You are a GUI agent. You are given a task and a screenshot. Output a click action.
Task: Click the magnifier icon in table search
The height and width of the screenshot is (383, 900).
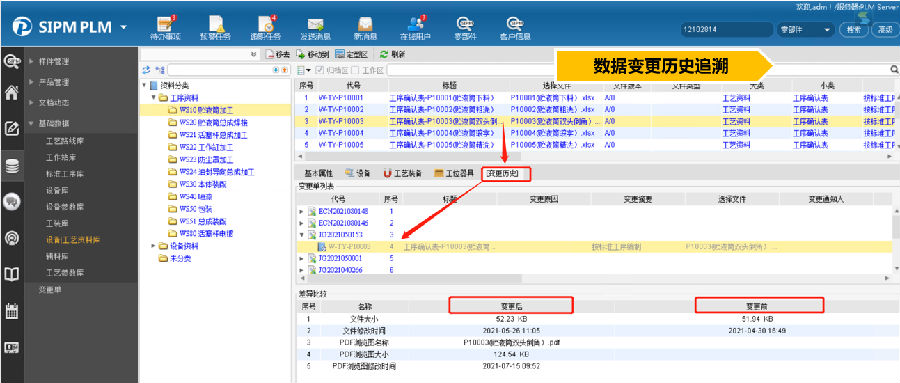tap(894, 69)
